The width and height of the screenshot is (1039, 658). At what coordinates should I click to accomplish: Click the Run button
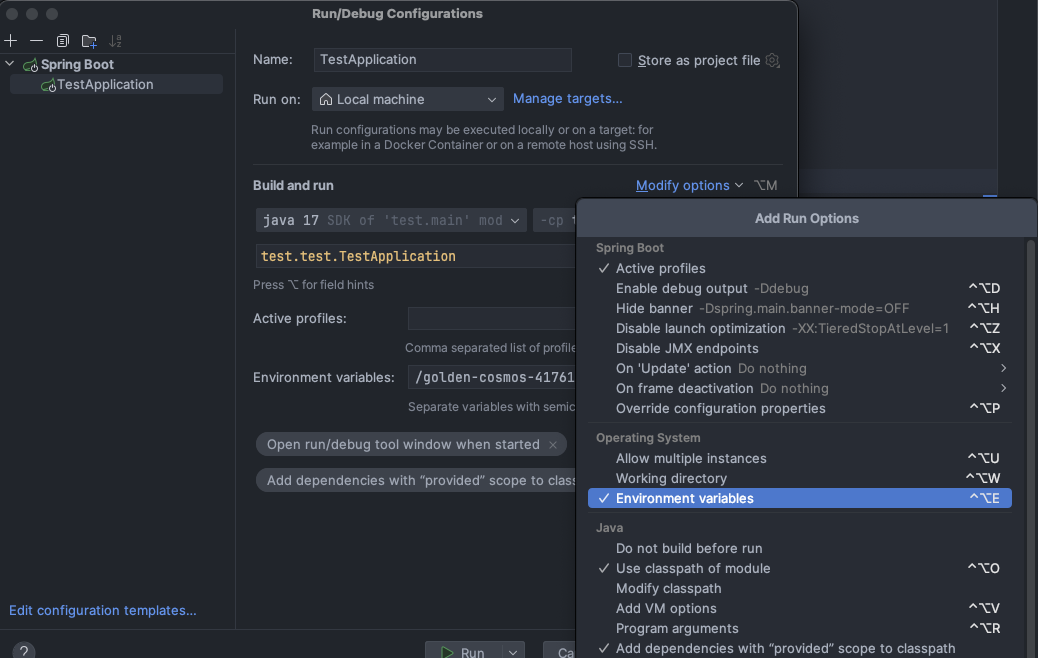tap(463, 652)
